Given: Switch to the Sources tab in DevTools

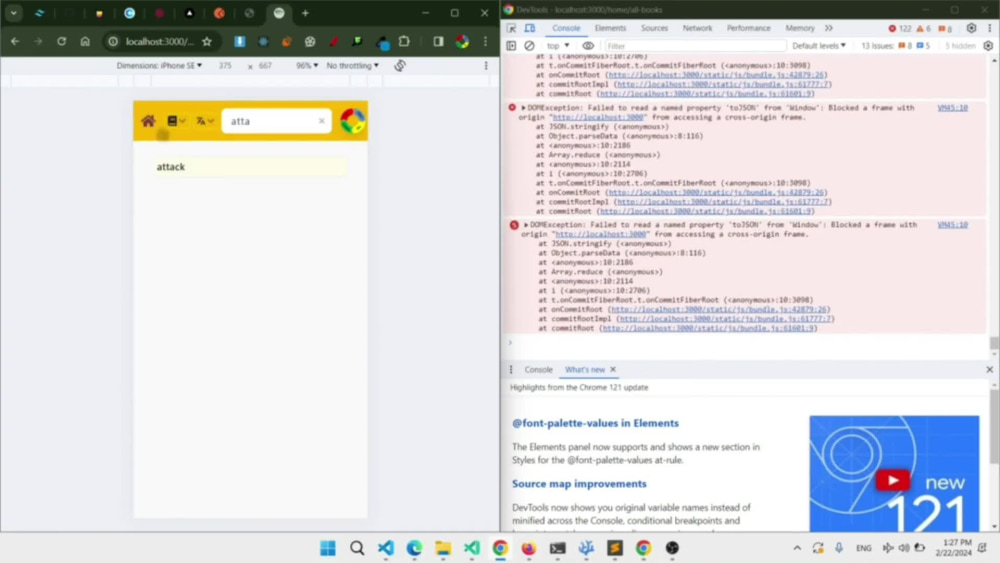Looking at the screenshot, I should pyautogui.click(x=654, y=28).
